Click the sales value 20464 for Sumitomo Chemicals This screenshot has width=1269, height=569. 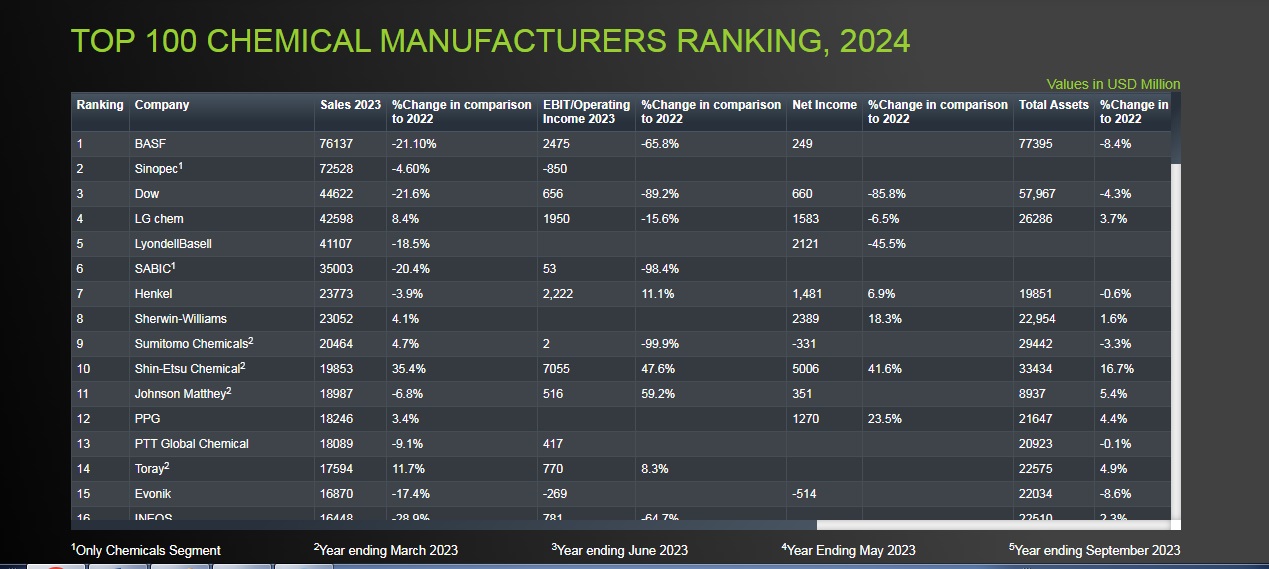[337, 344]
